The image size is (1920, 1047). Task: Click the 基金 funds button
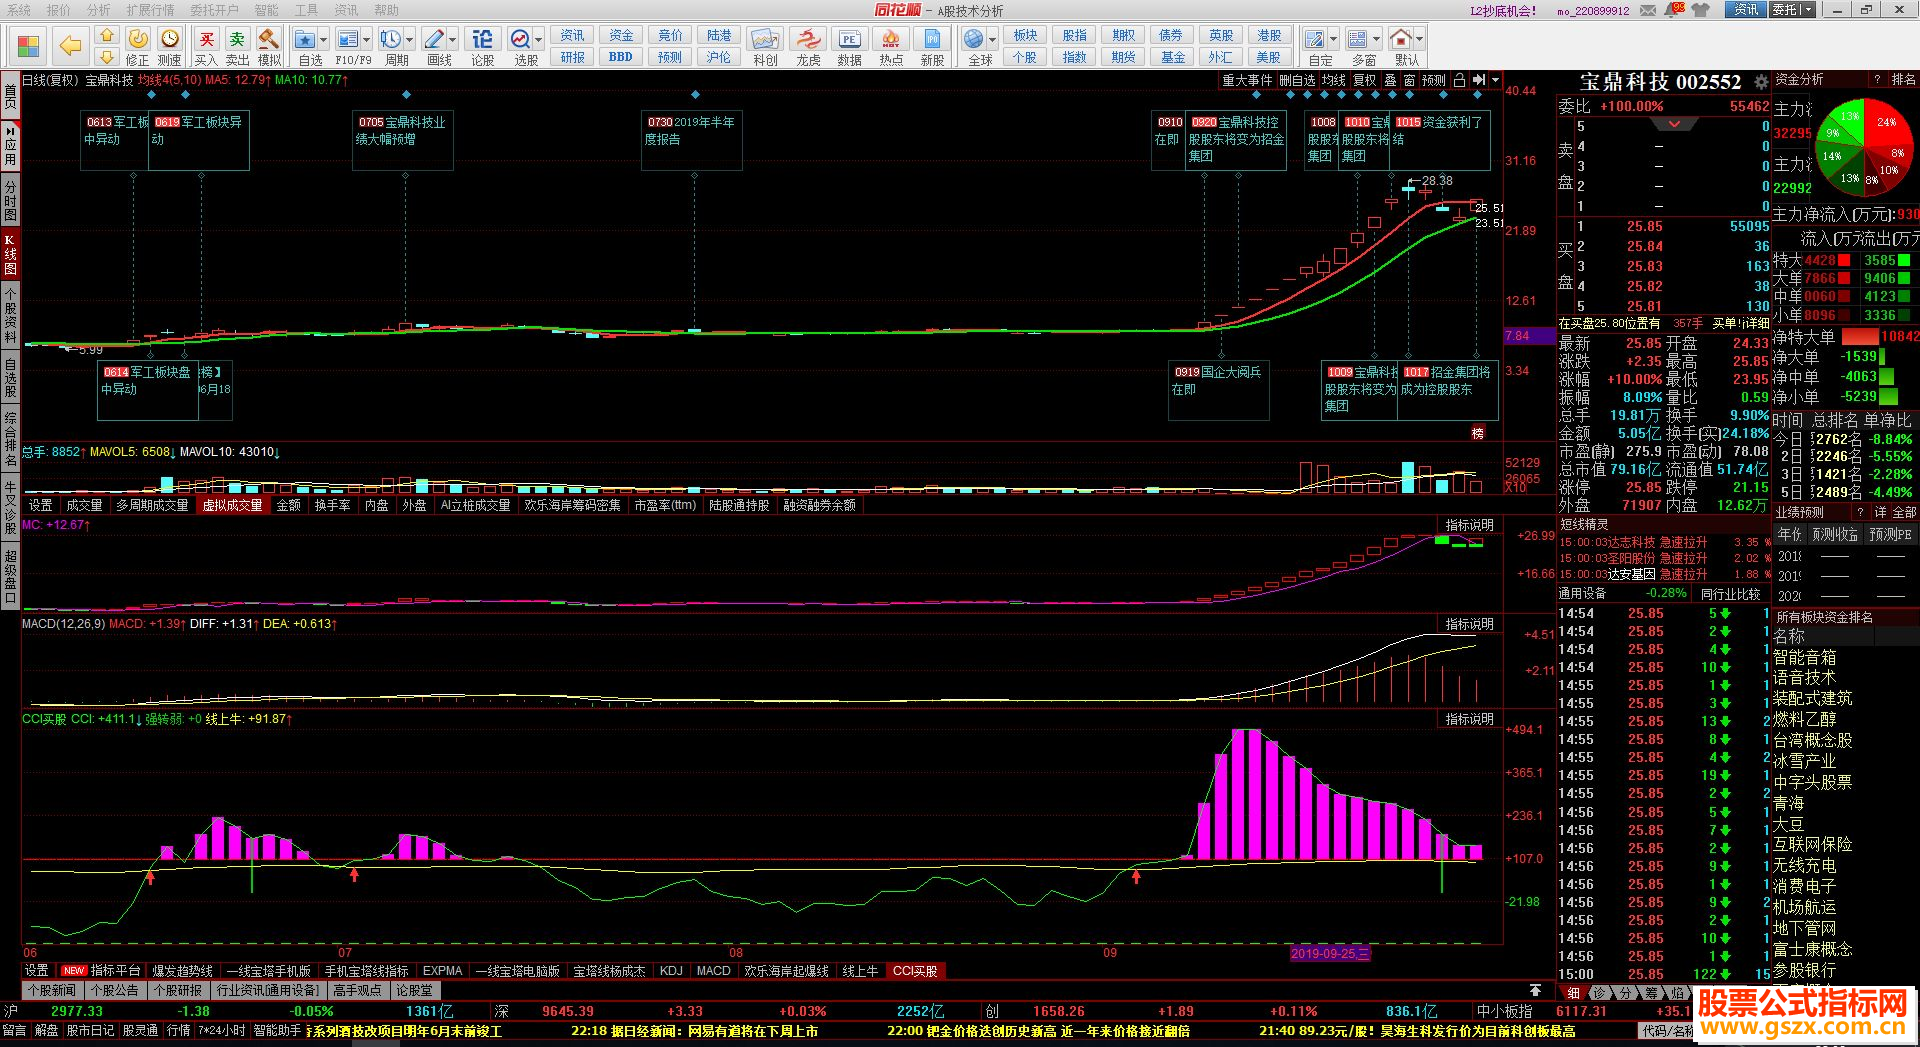pyautogui.click(x=1173, y=57)
